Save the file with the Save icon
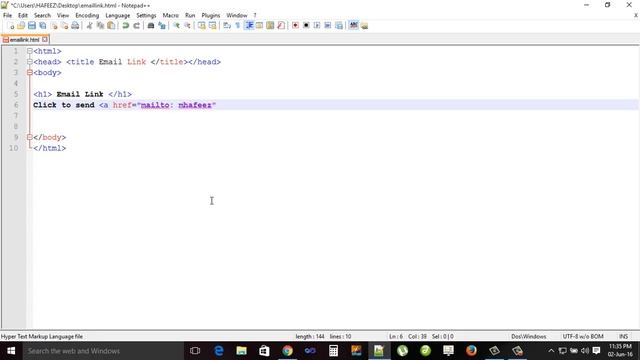This screenshot has height=360, width=640. click(x=32, y=26)
